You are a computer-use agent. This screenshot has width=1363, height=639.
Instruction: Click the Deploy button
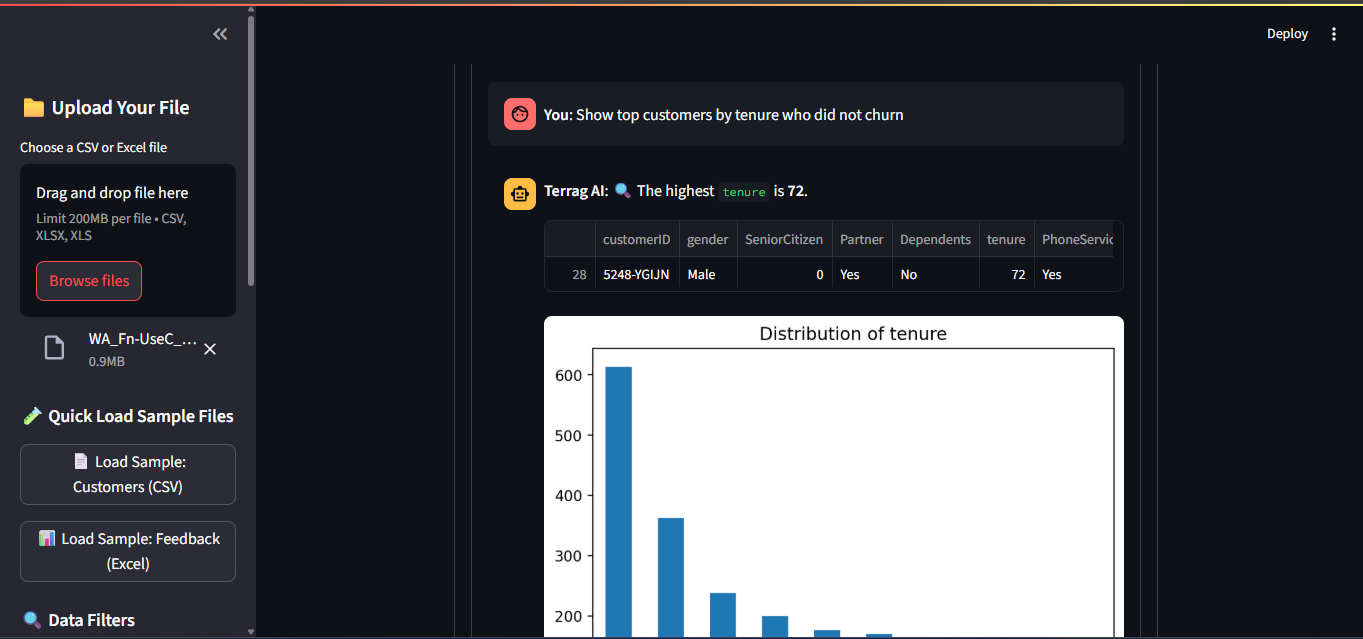pyautogui.click(x=1287, y=34)
